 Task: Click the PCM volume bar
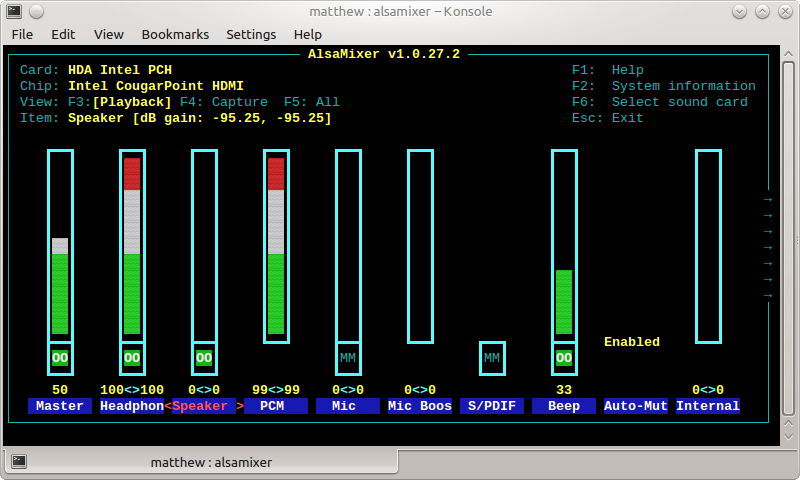tap(276, 246)
